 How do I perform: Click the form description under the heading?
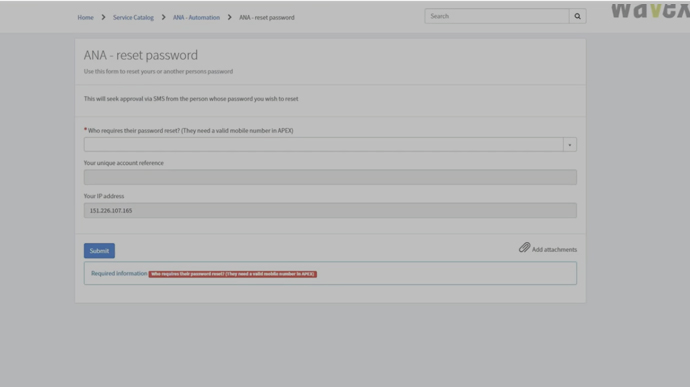point(158,71)
